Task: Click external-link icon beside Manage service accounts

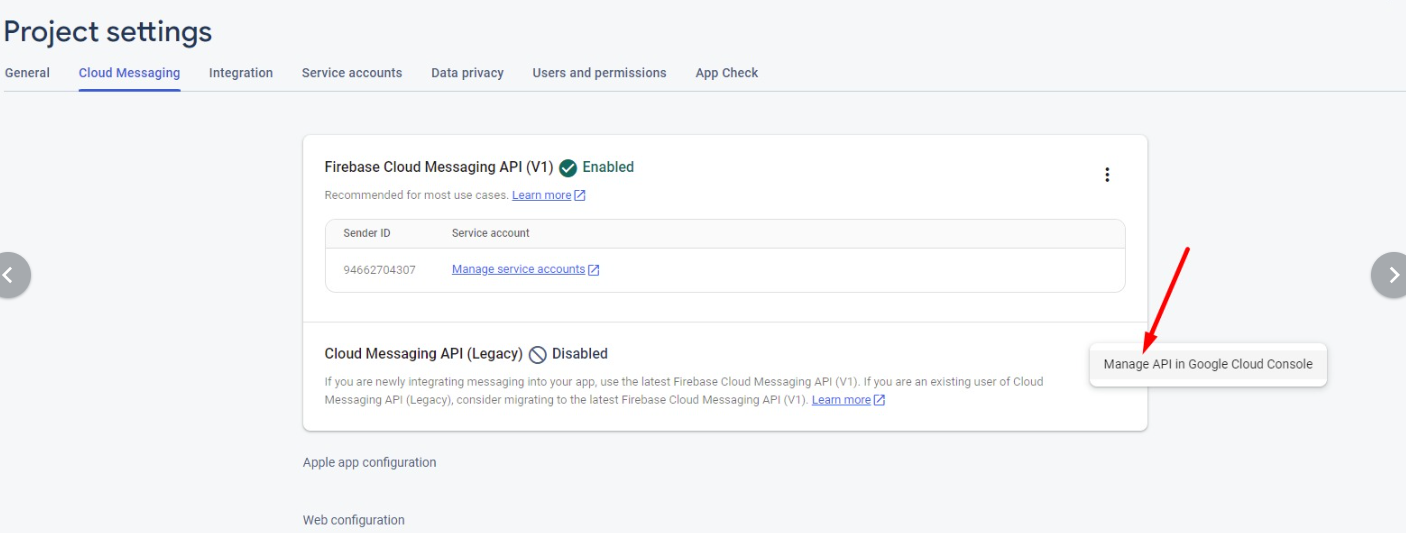Action: tap(594, 270)
